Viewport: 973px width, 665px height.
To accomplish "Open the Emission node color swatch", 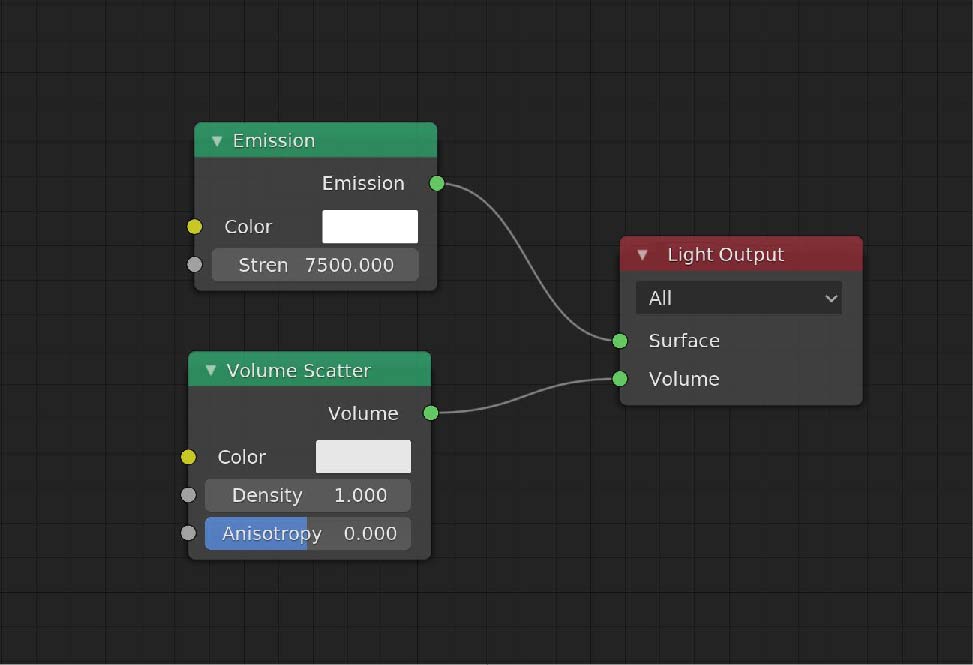I will click(x=370, y=226).
